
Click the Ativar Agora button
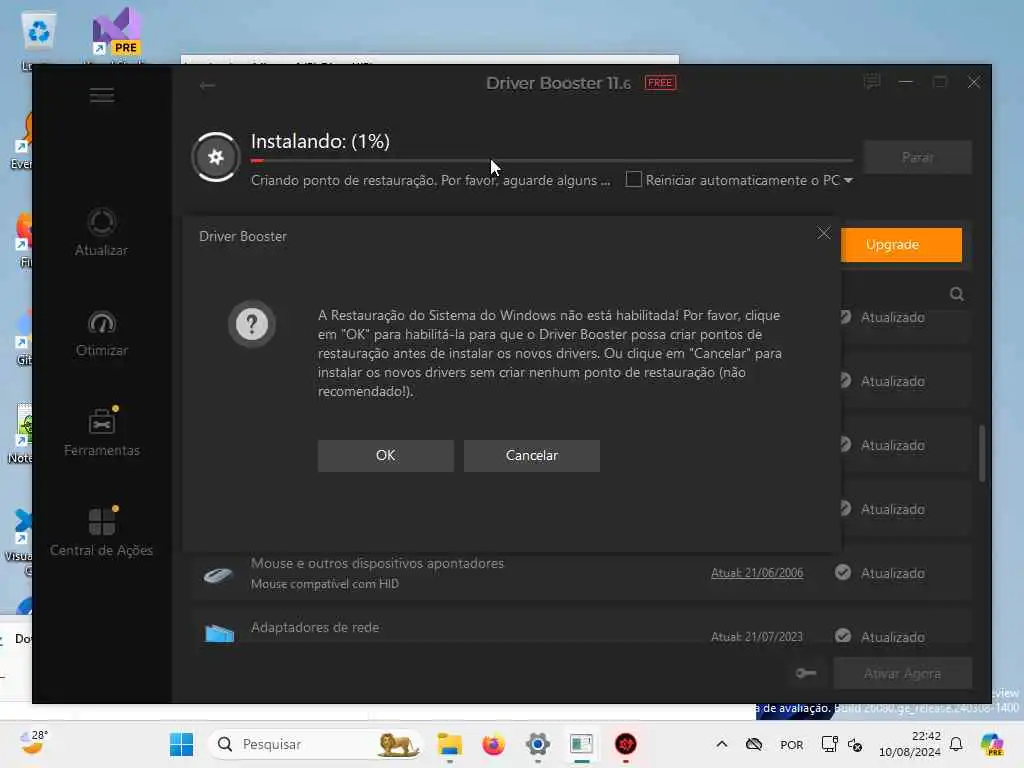pyautogui.click(x=903, y=673)
